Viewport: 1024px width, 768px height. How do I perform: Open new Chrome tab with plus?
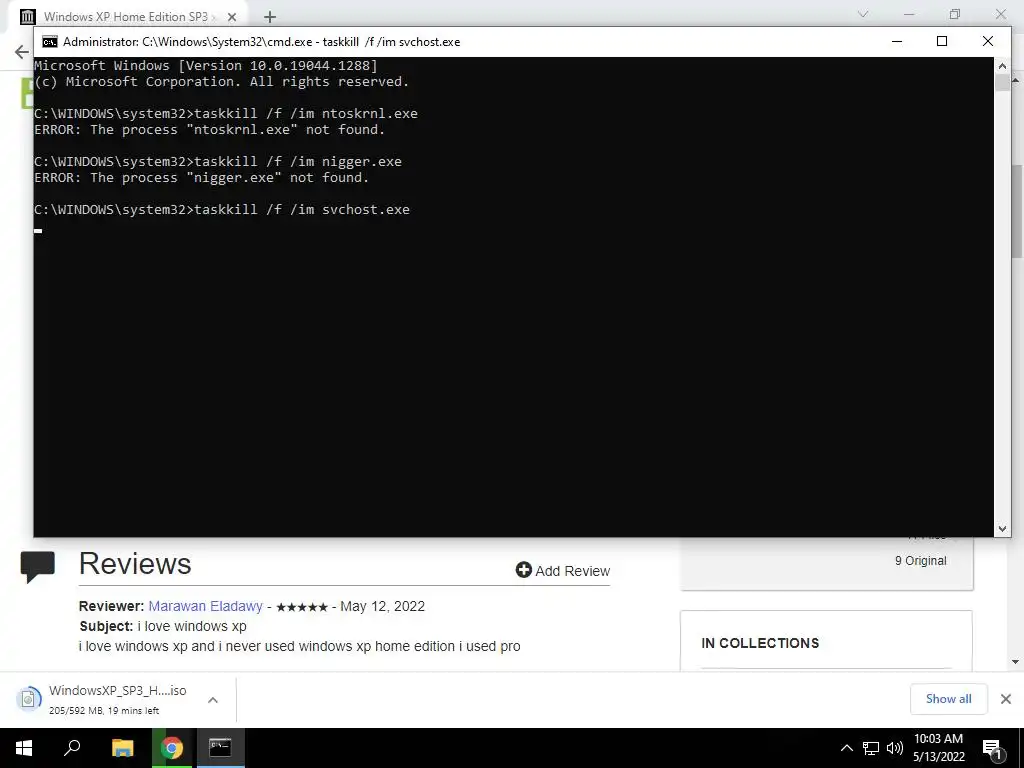pyautogui.click(x=270, y=17)
